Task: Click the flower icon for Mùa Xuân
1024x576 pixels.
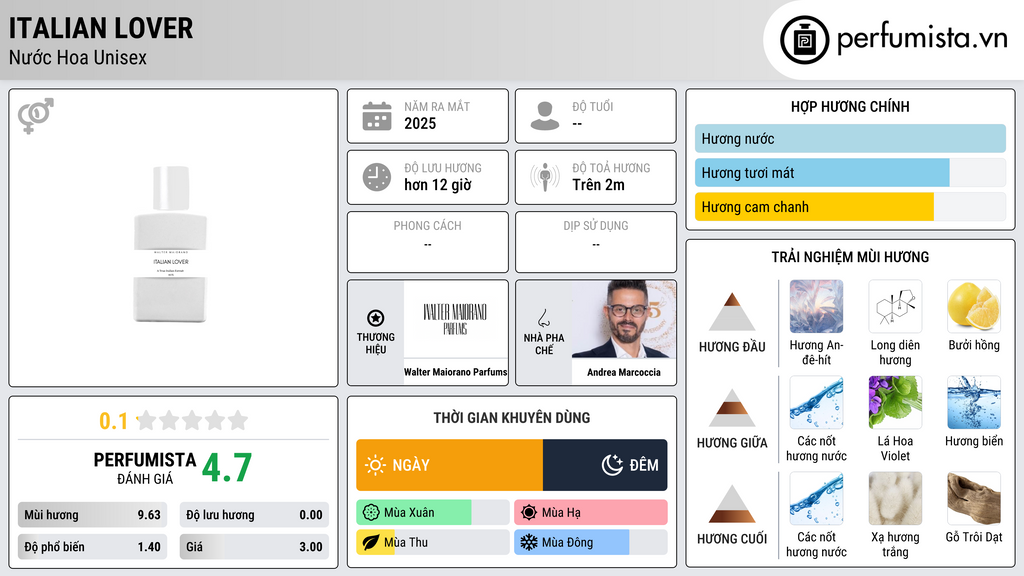Action: [371, 513]
